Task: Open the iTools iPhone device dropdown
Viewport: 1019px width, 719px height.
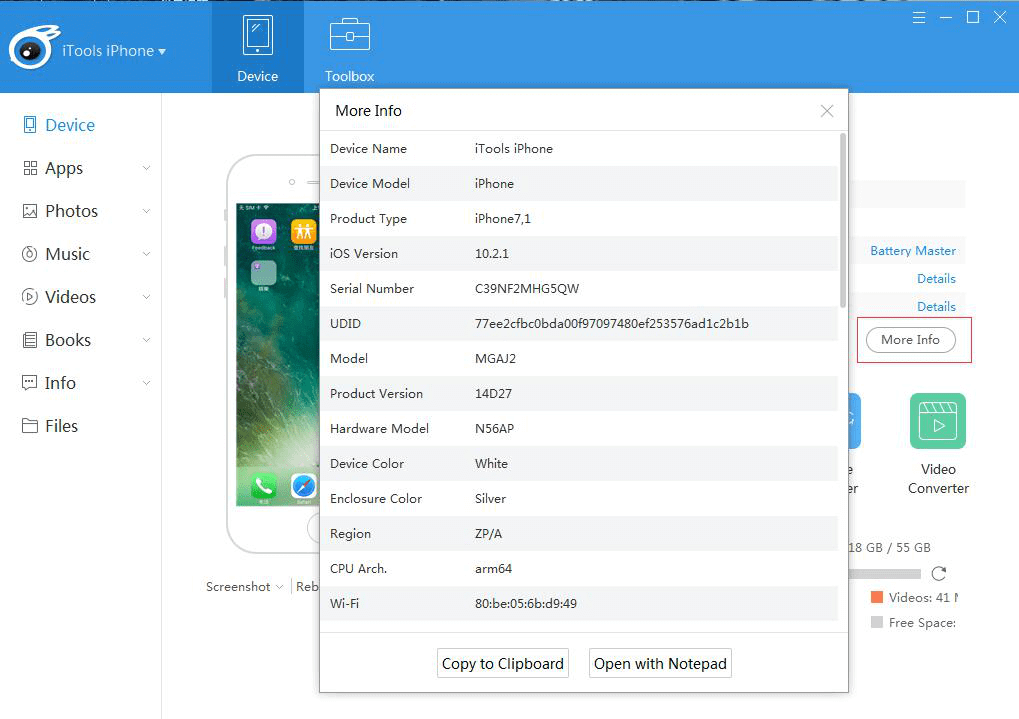Action: [114, 51]
